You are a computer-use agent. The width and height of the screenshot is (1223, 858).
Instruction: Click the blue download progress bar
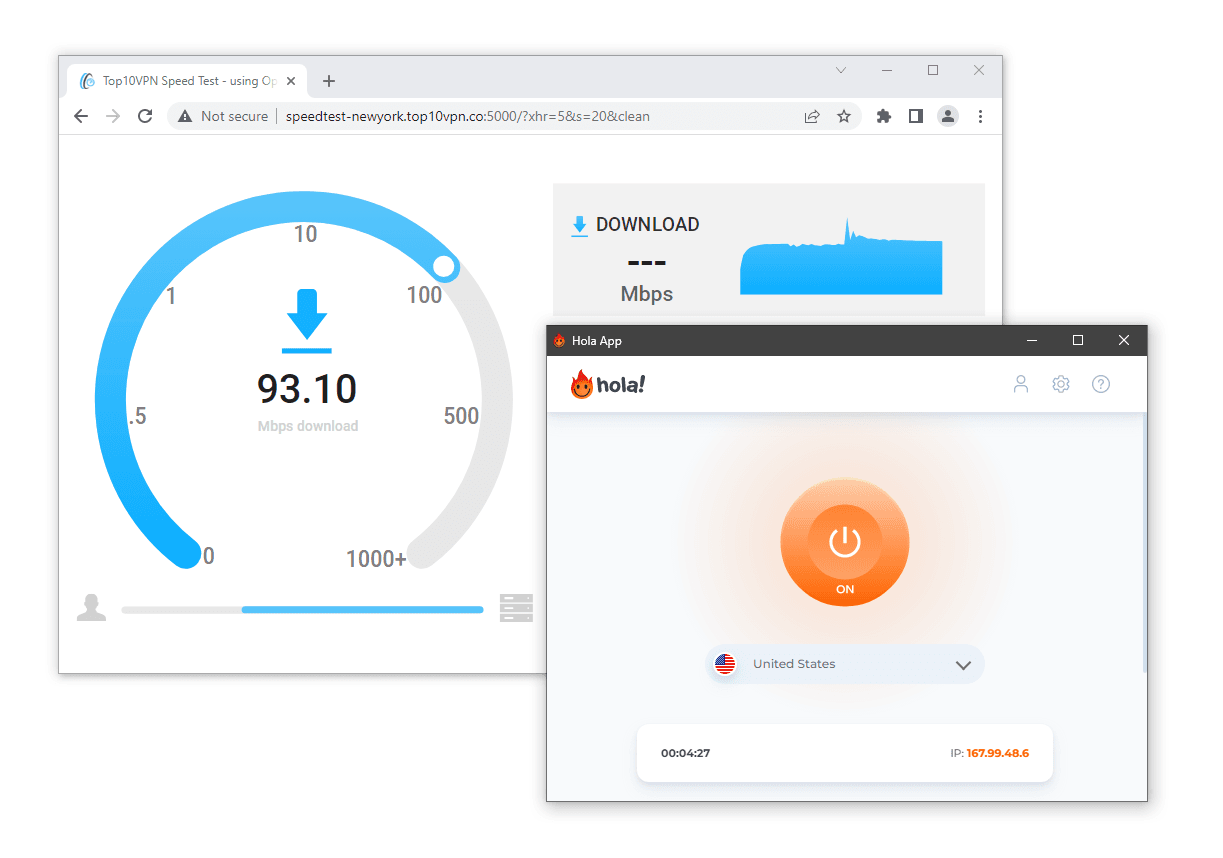pyautogui.click(x=360, y=609)
